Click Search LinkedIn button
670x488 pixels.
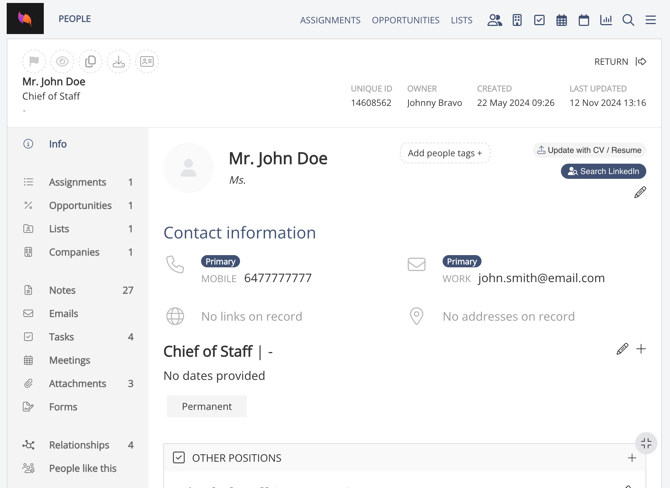[603, 171]
